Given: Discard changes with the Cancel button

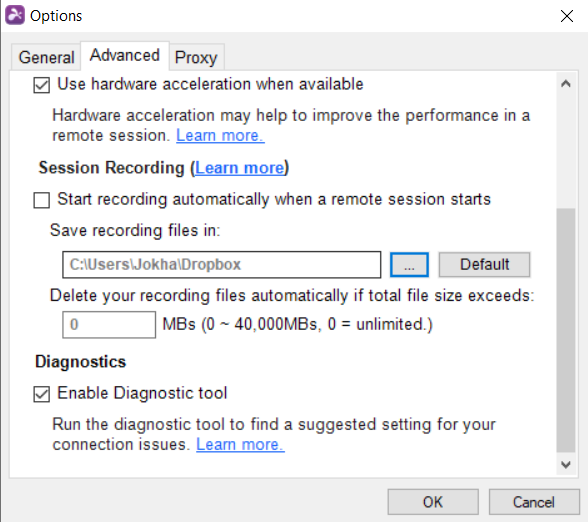Looking at the screenshot, I should tap(534, 502).
